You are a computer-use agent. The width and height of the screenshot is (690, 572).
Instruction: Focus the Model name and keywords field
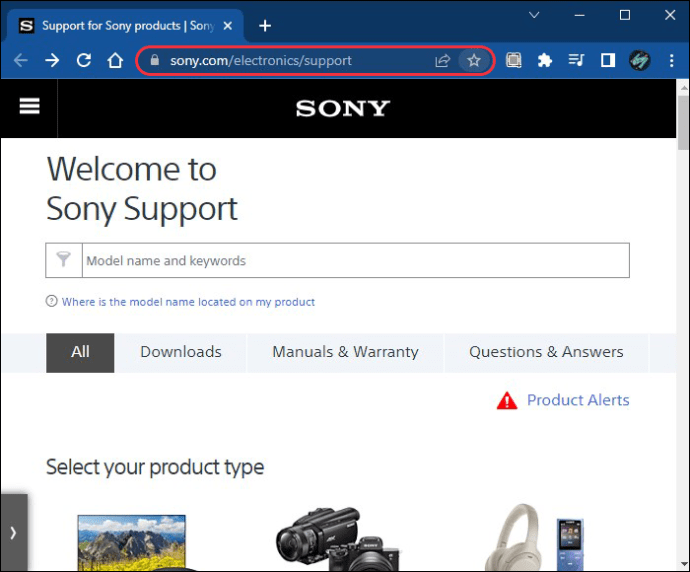pos(356,260)
